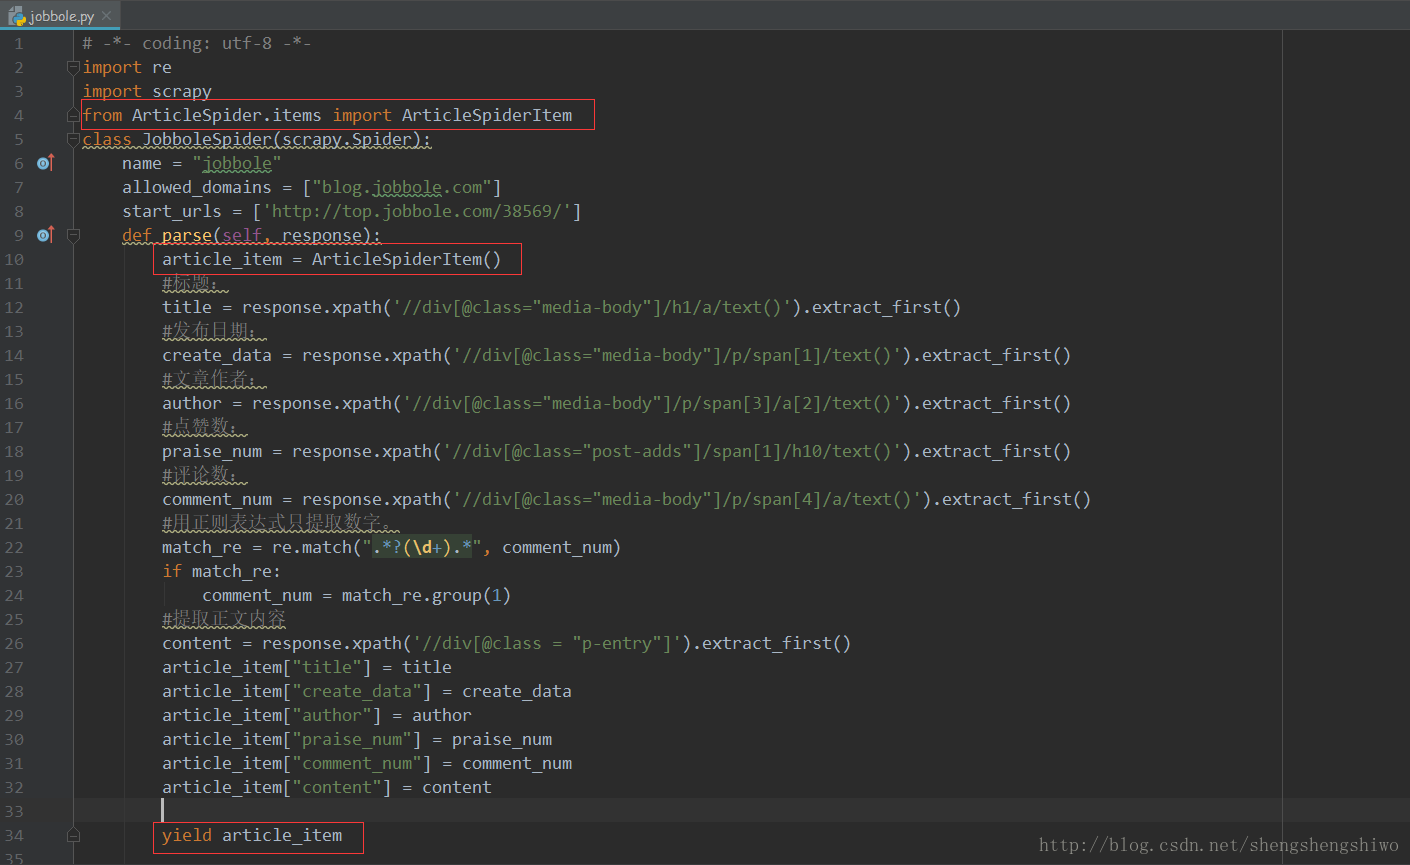1410x865 pixels.
Task: Click 'create_data' in its response.xpath assignment
Action: pos(217,355)
